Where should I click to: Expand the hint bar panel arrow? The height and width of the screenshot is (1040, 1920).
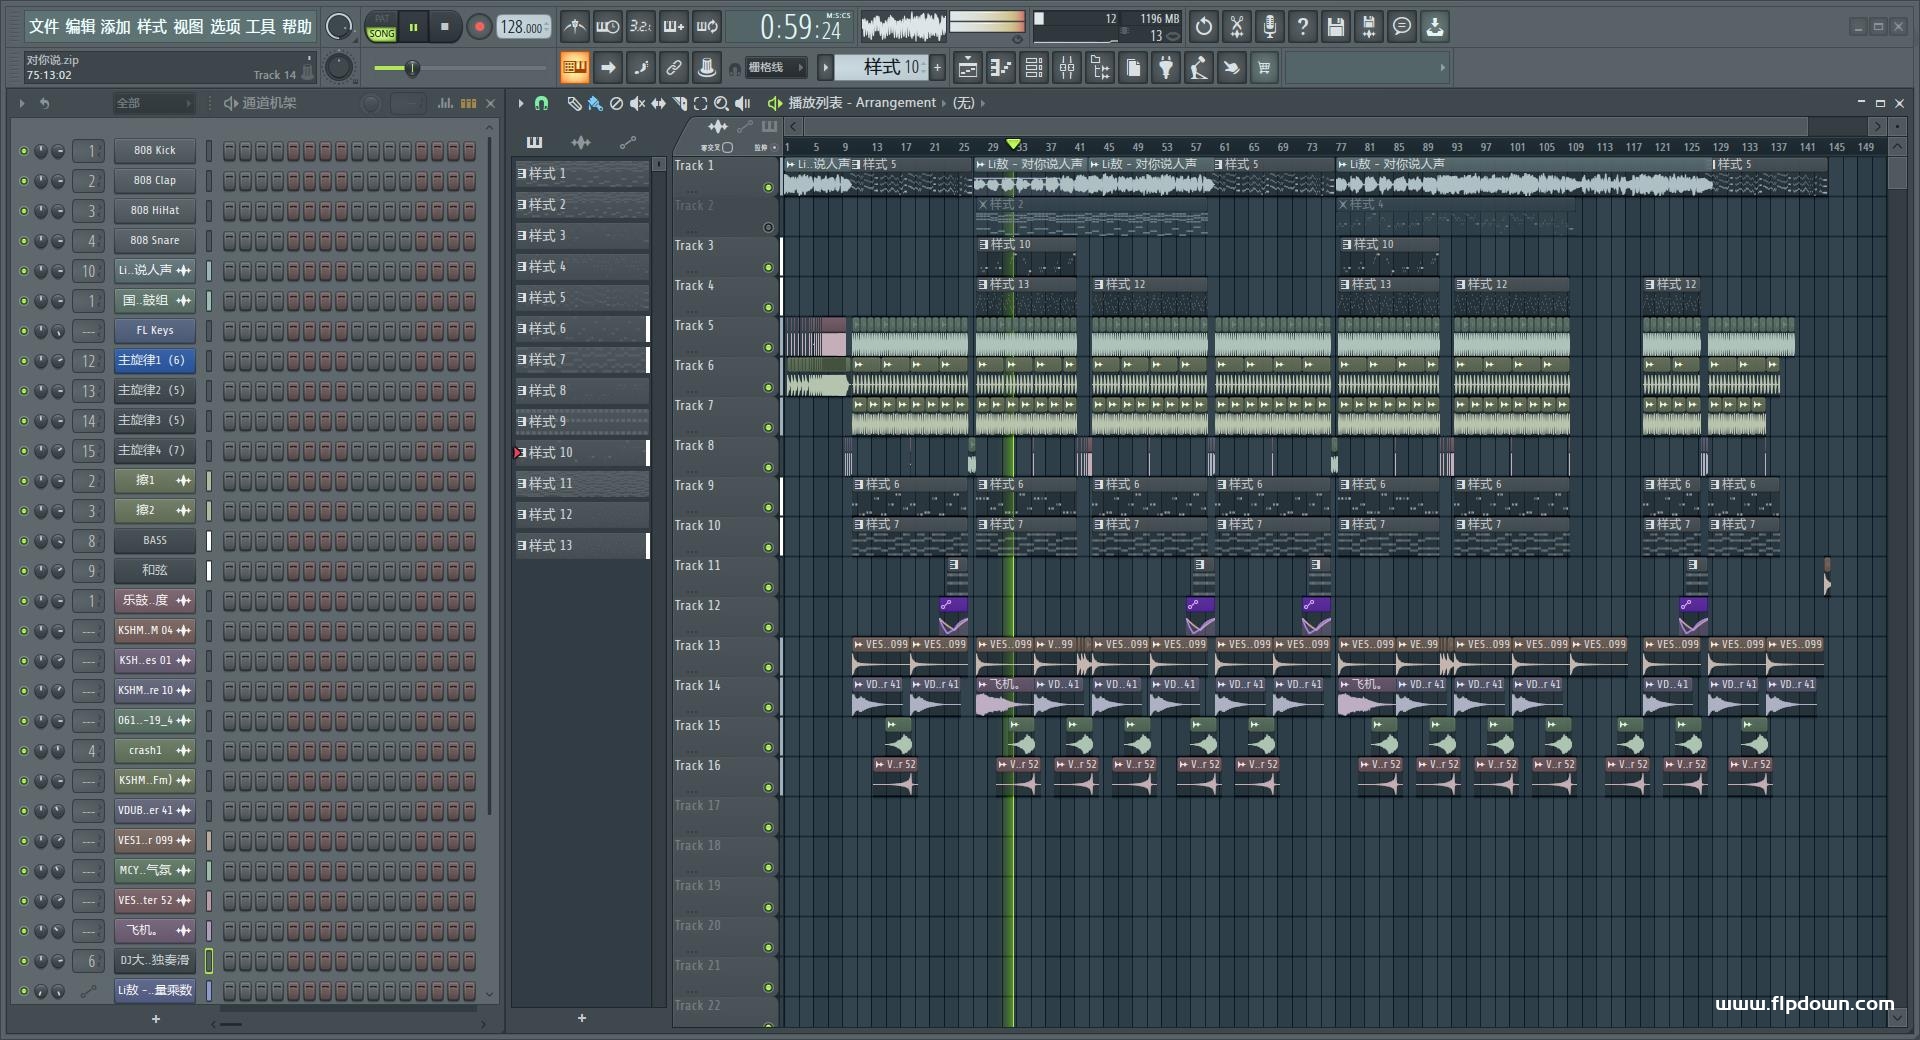[1442, 68]
